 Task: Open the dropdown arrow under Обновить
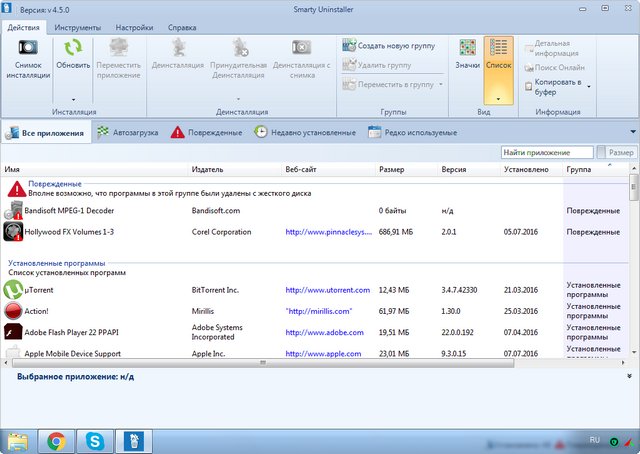click(x=72, y=99)
